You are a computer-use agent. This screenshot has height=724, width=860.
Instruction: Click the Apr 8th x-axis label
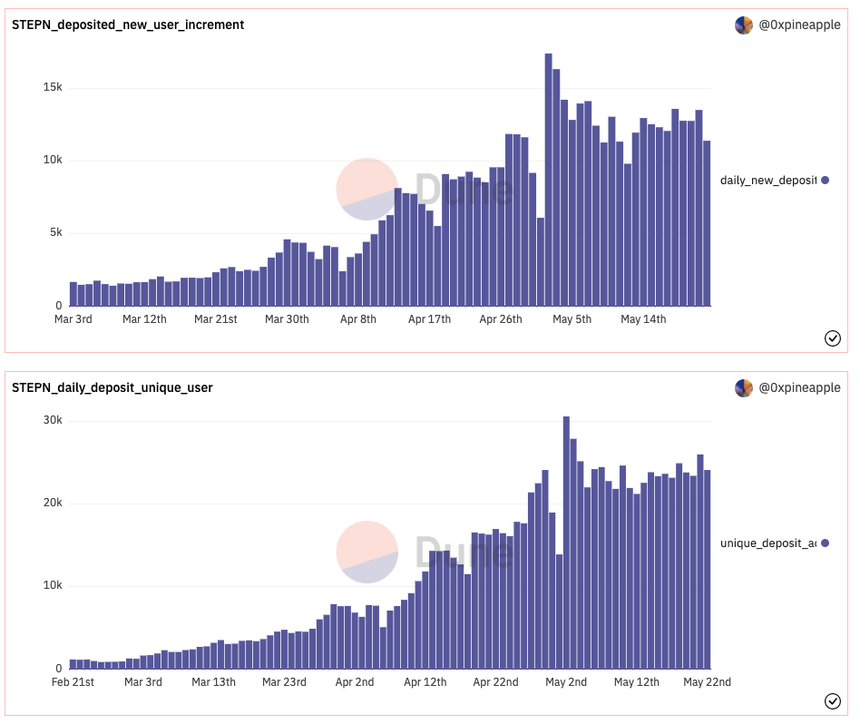coord(358,319)
